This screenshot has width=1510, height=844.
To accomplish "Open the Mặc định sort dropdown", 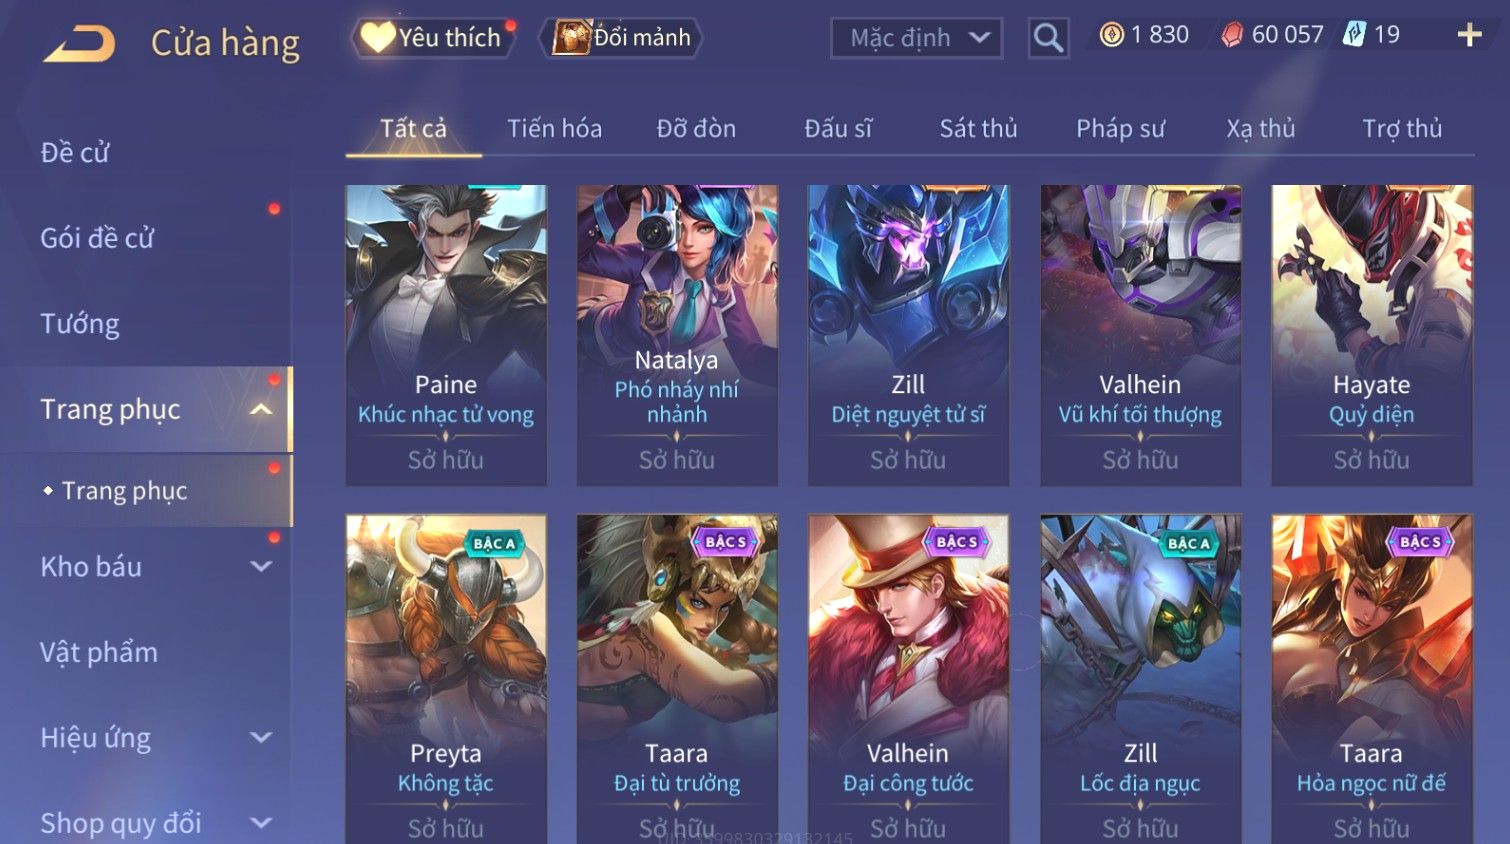I will point(916,38).
